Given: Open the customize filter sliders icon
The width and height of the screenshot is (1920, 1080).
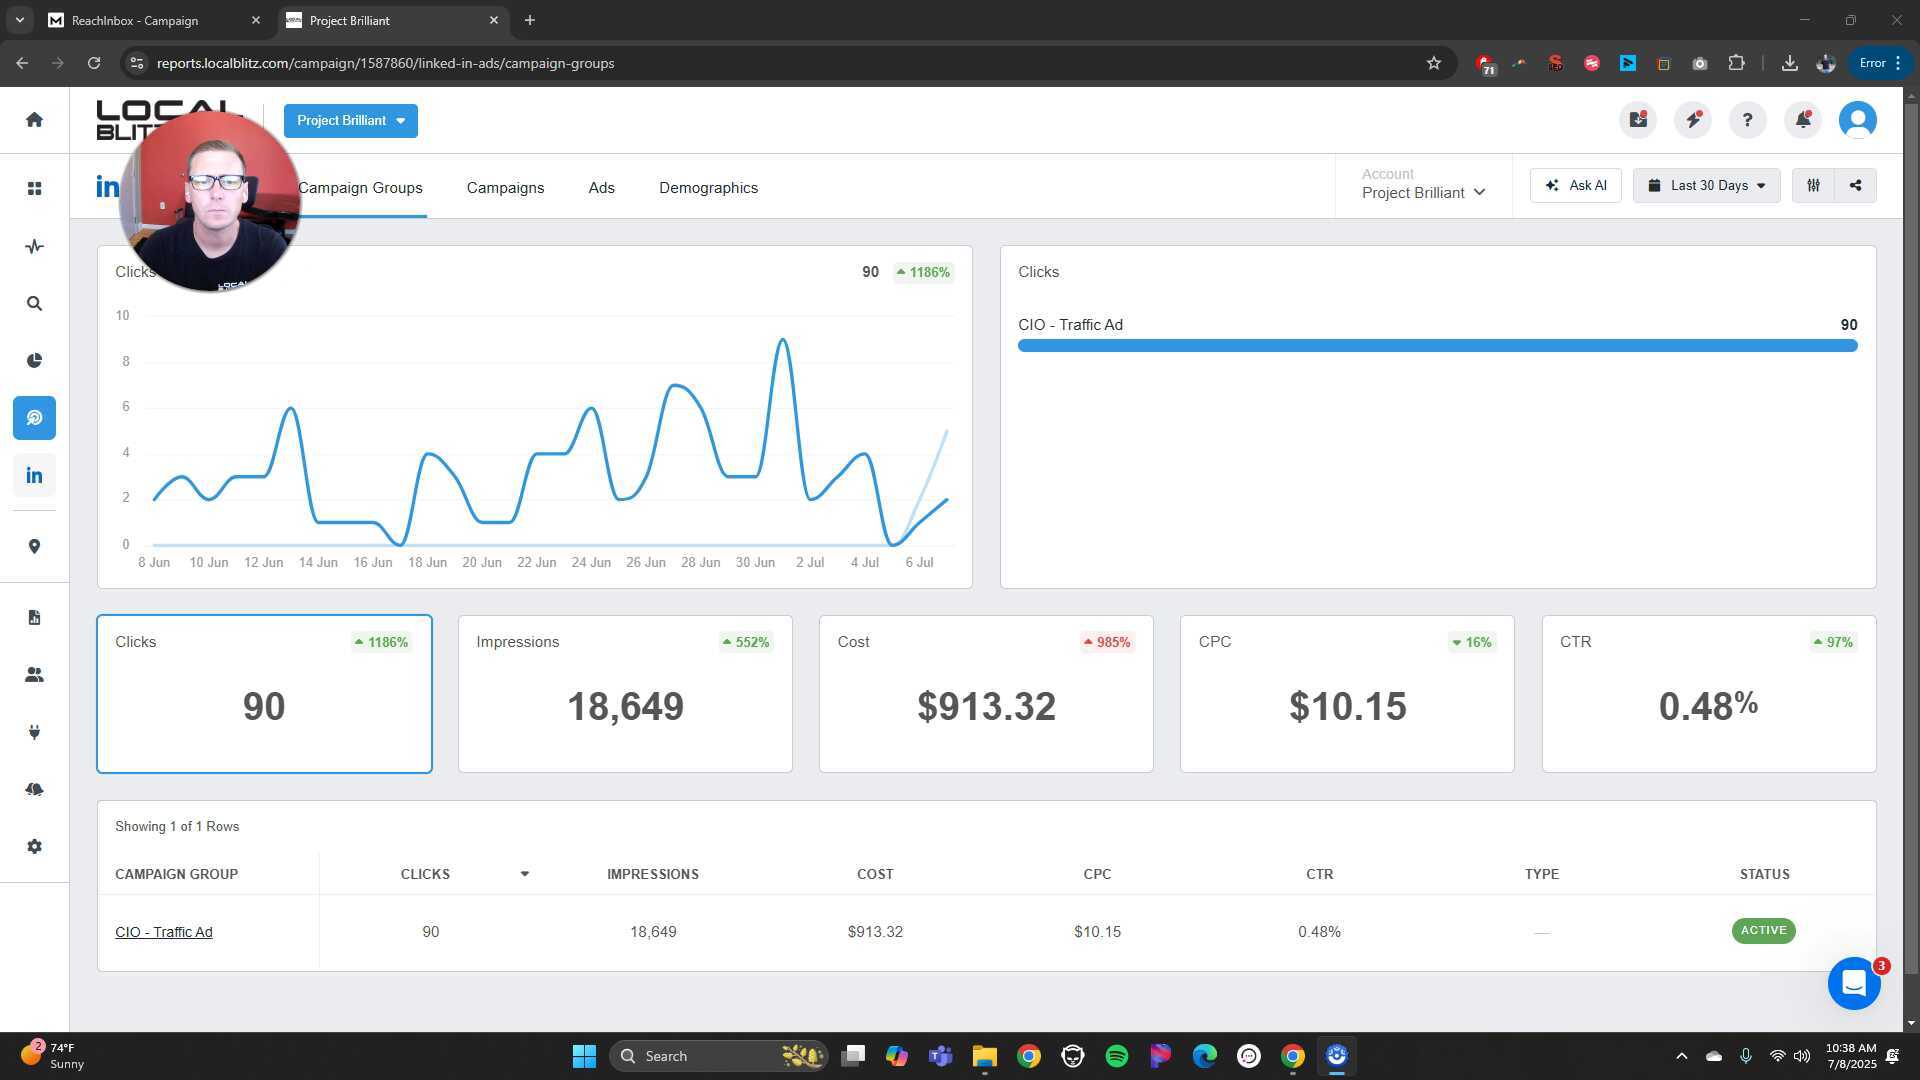Looking at the screenshot, I should tap(1813, 185).
